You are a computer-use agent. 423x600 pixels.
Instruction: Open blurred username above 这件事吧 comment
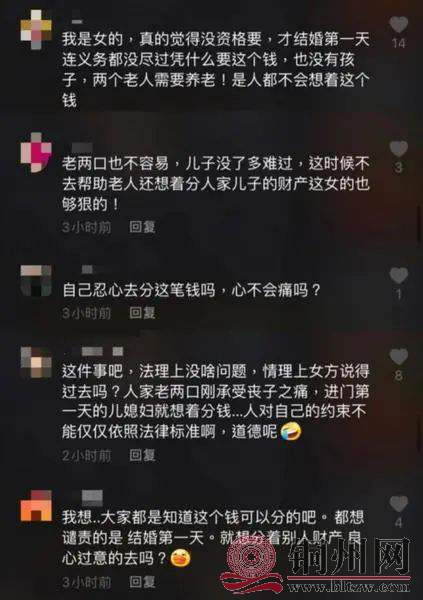point(103,351)
